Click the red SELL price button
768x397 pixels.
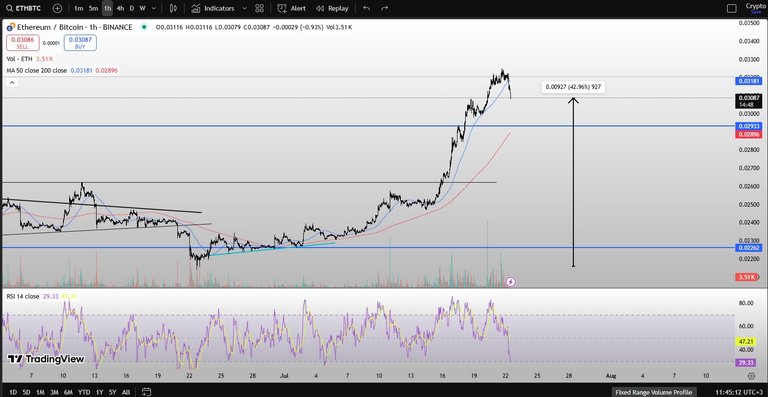tap(23, 43)
